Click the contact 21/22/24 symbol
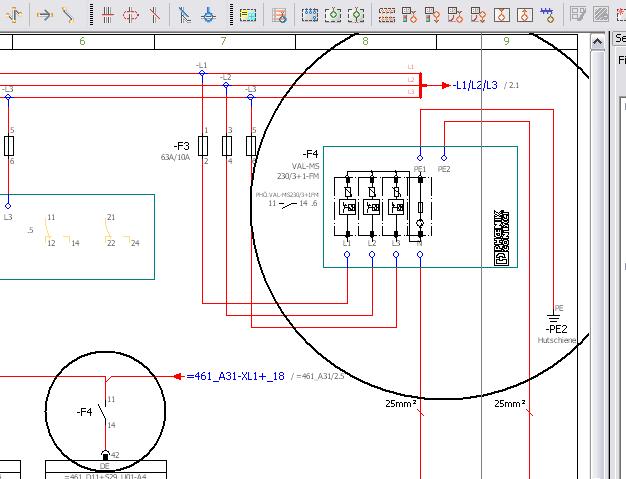The image size is (626, 479). [122, 231]
